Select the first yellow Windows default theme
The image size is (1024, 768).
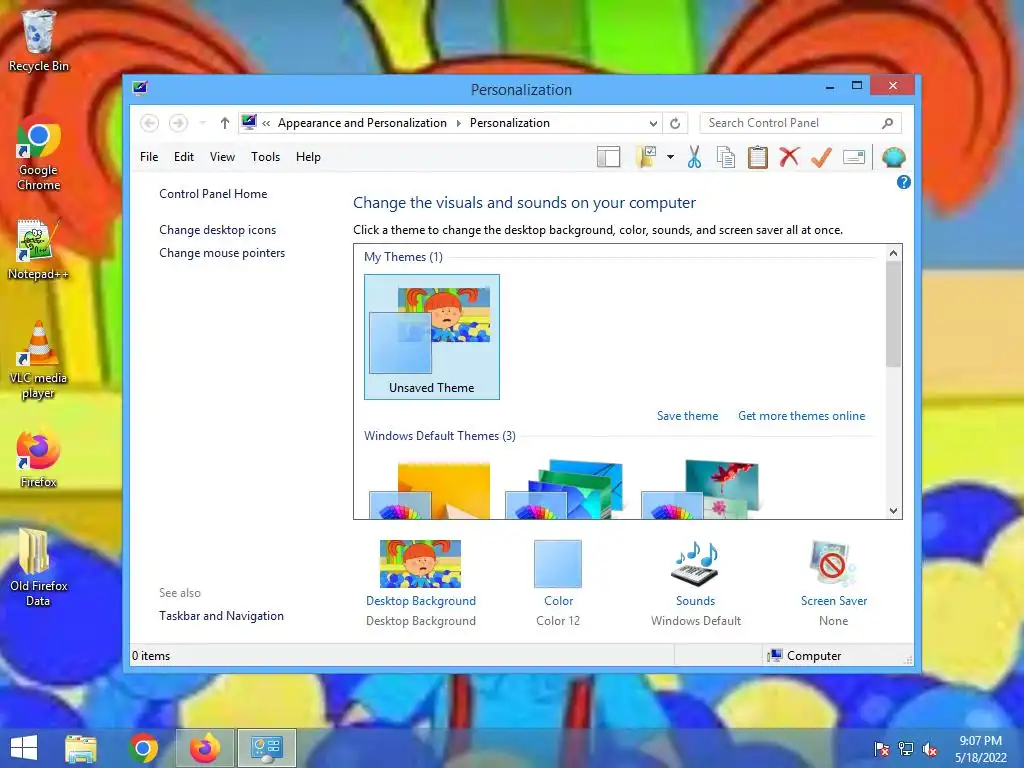pos(430,490)
